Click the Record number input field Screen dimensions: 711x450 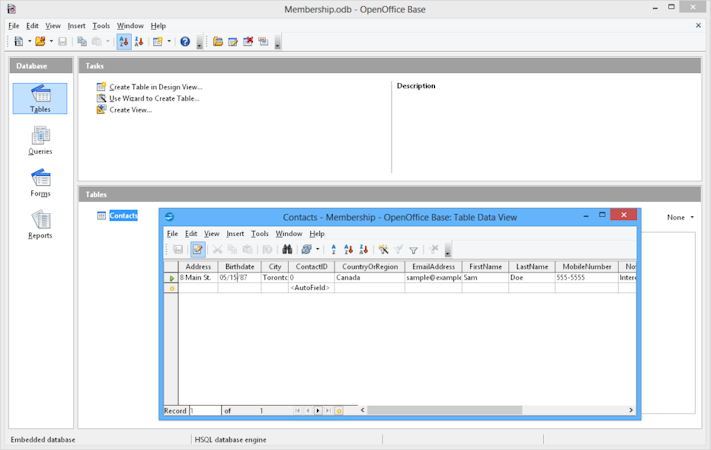click(x=205, y=411)
